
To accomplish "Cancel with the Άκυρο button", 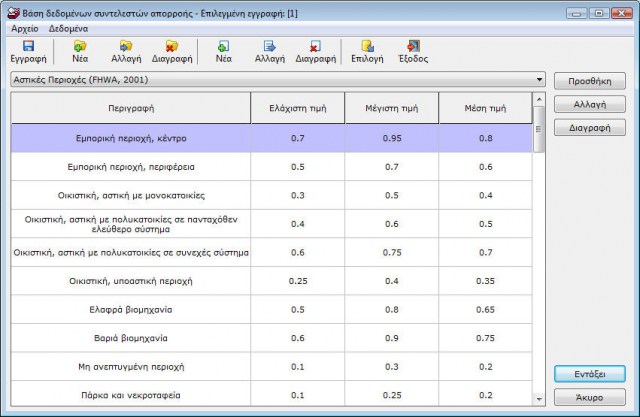I will pyautogui.click(x=589, y=397).
